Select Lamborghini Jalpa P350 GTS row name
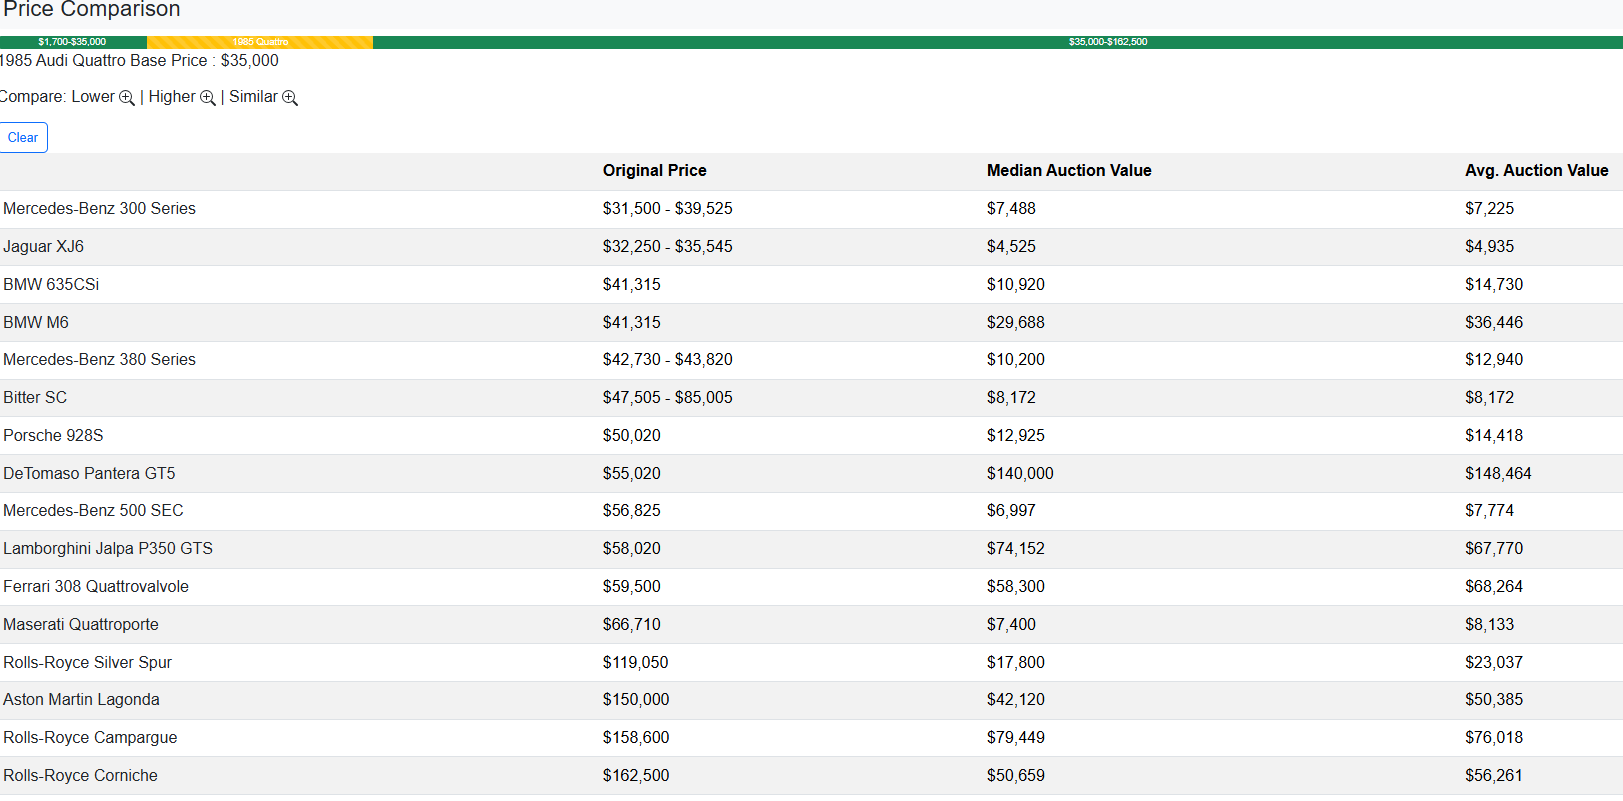The width and height of the screenshot is (1623, 801). click(x=108, y=549)
